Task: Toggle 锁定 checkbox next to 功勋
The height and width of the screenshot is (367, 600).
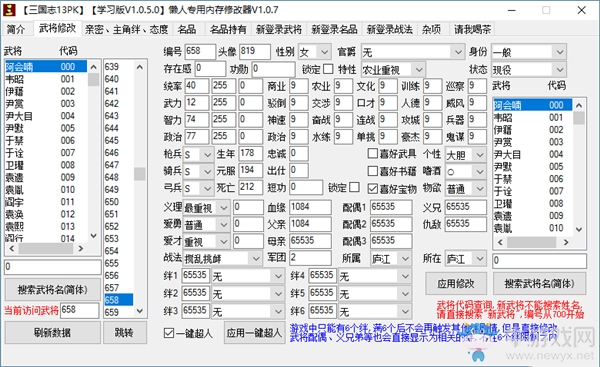Action: [328, 69]
